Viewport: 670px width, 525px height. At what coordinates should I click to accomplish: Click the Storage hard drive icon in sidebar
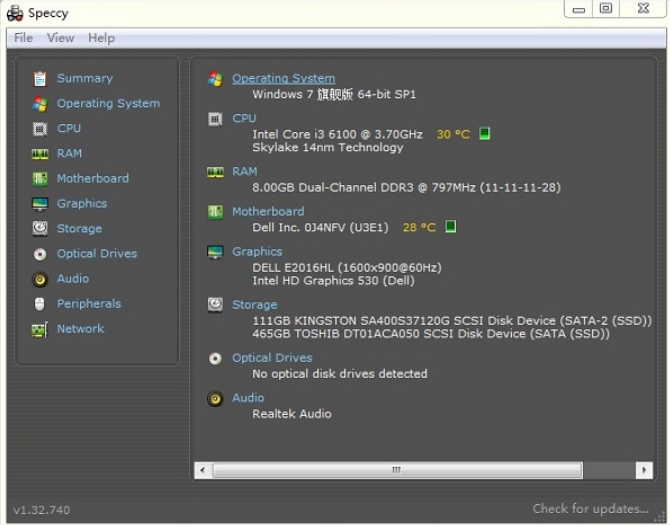[x=40, y=229]
